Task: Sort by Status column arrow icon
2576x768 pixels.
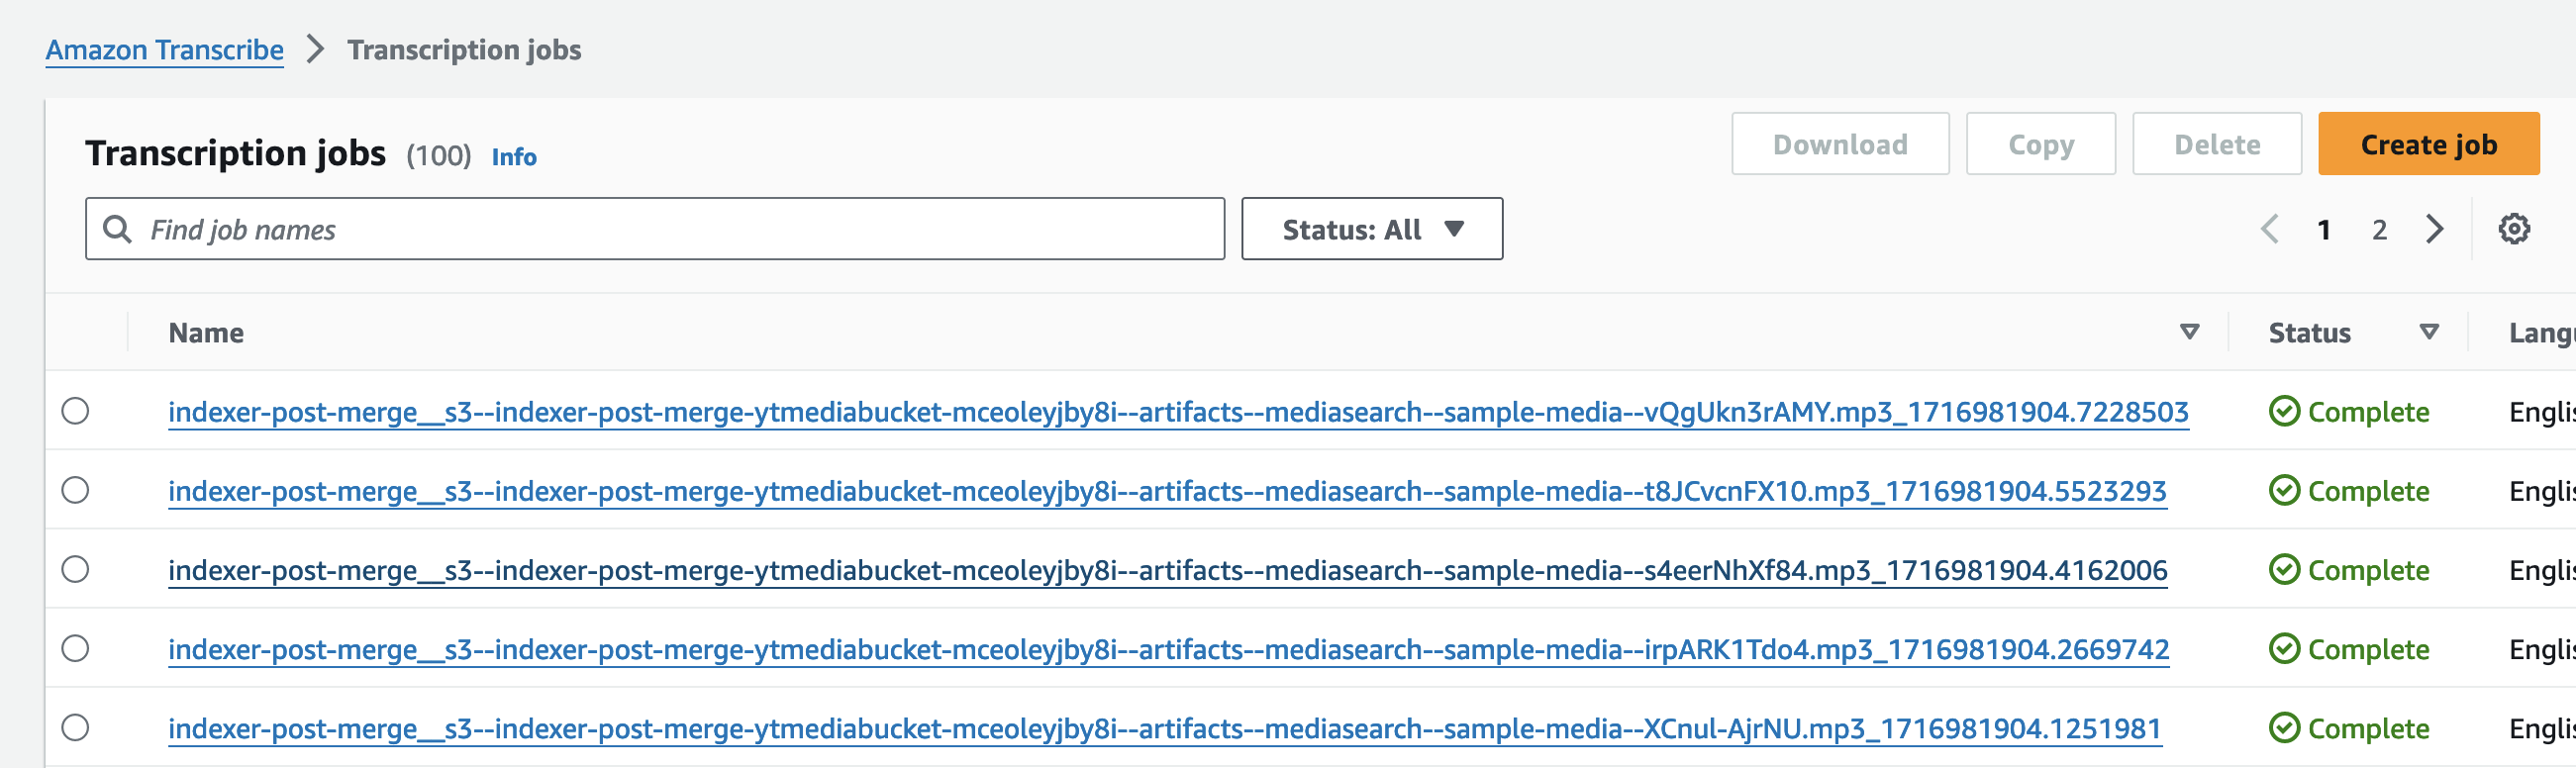Action: coord(2429,332)
